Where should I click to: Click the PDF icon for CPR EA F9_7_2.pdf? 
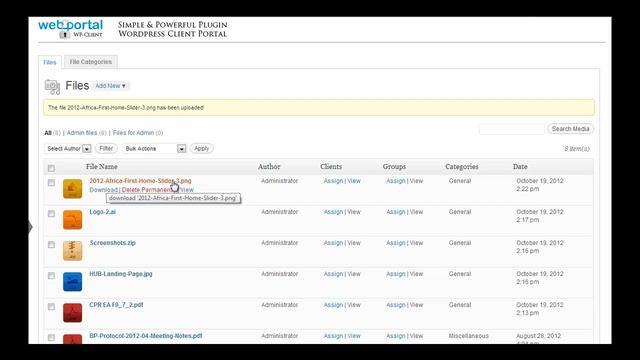[72, 313]
